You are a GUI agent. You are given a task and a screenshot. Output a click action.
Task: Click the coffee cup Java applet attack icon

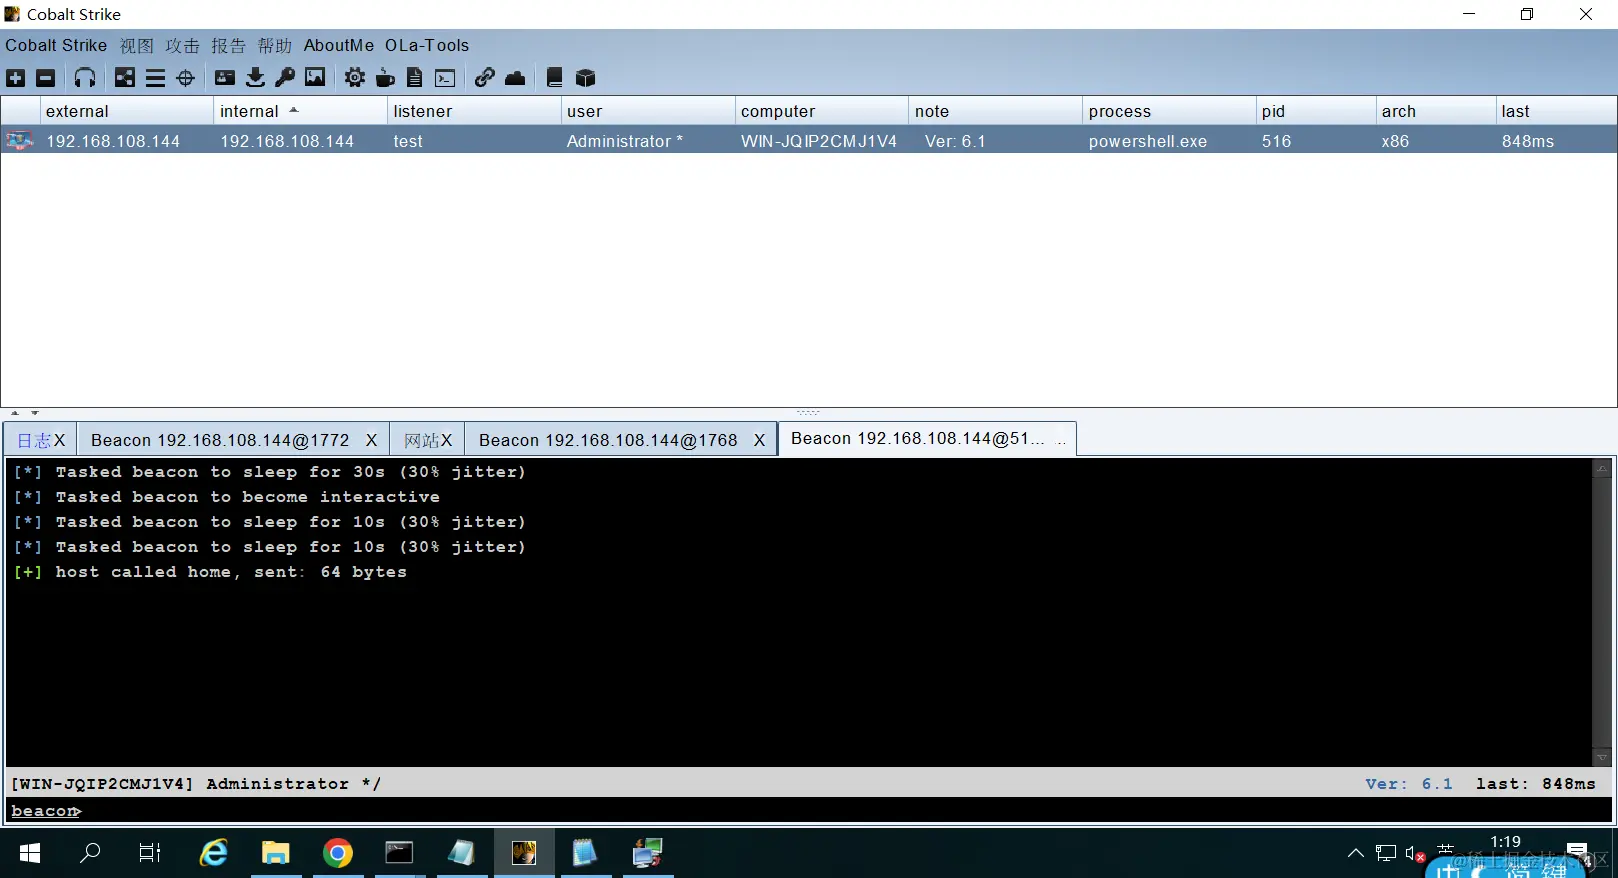[x=385, y=78]
